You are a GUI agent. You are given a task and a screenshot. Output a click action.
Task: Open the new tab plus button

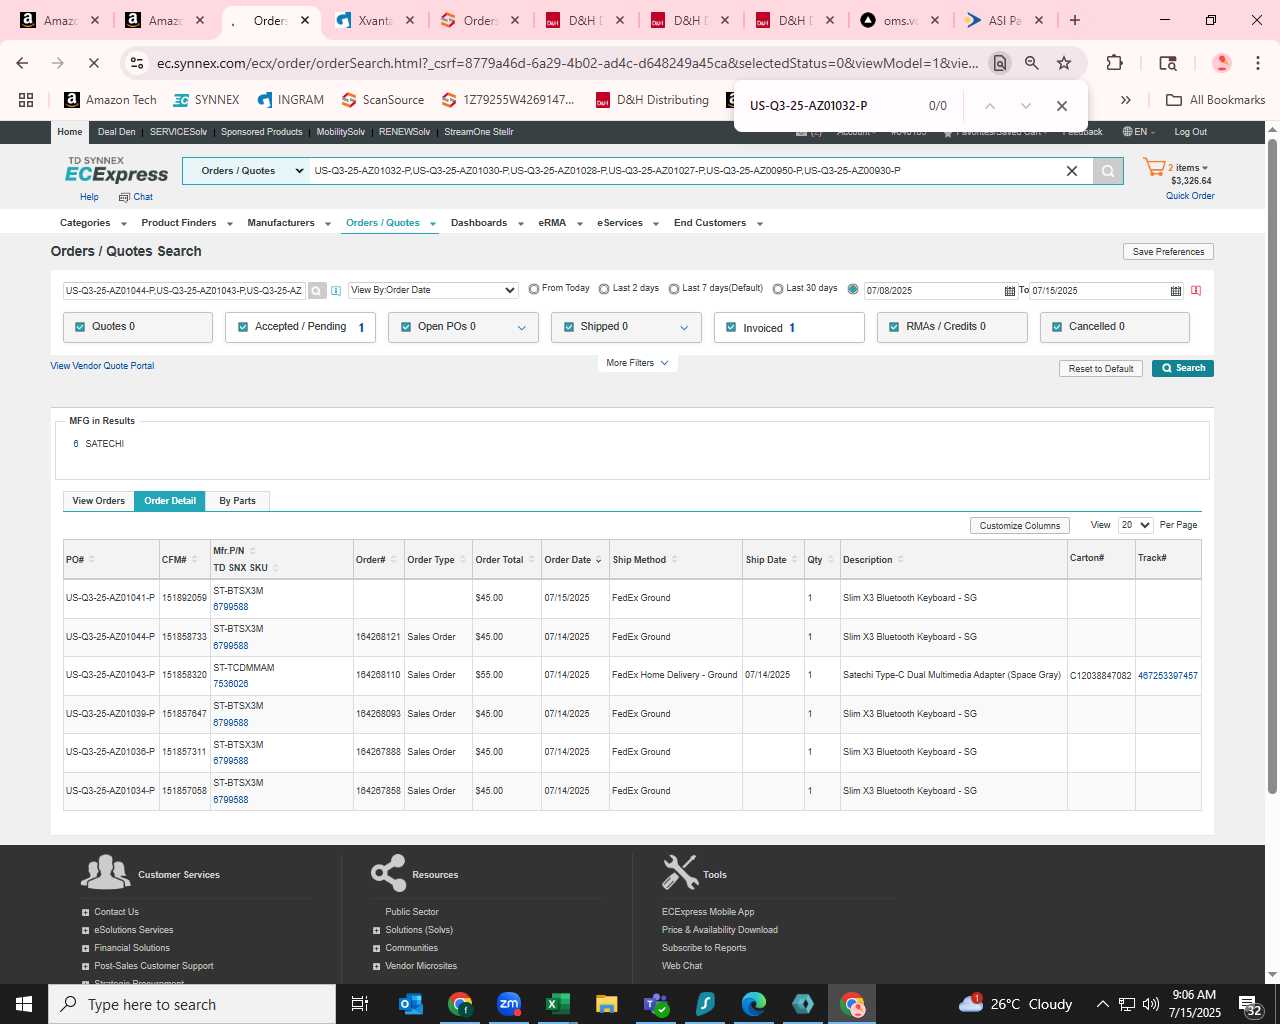(x=1075, y=20)
